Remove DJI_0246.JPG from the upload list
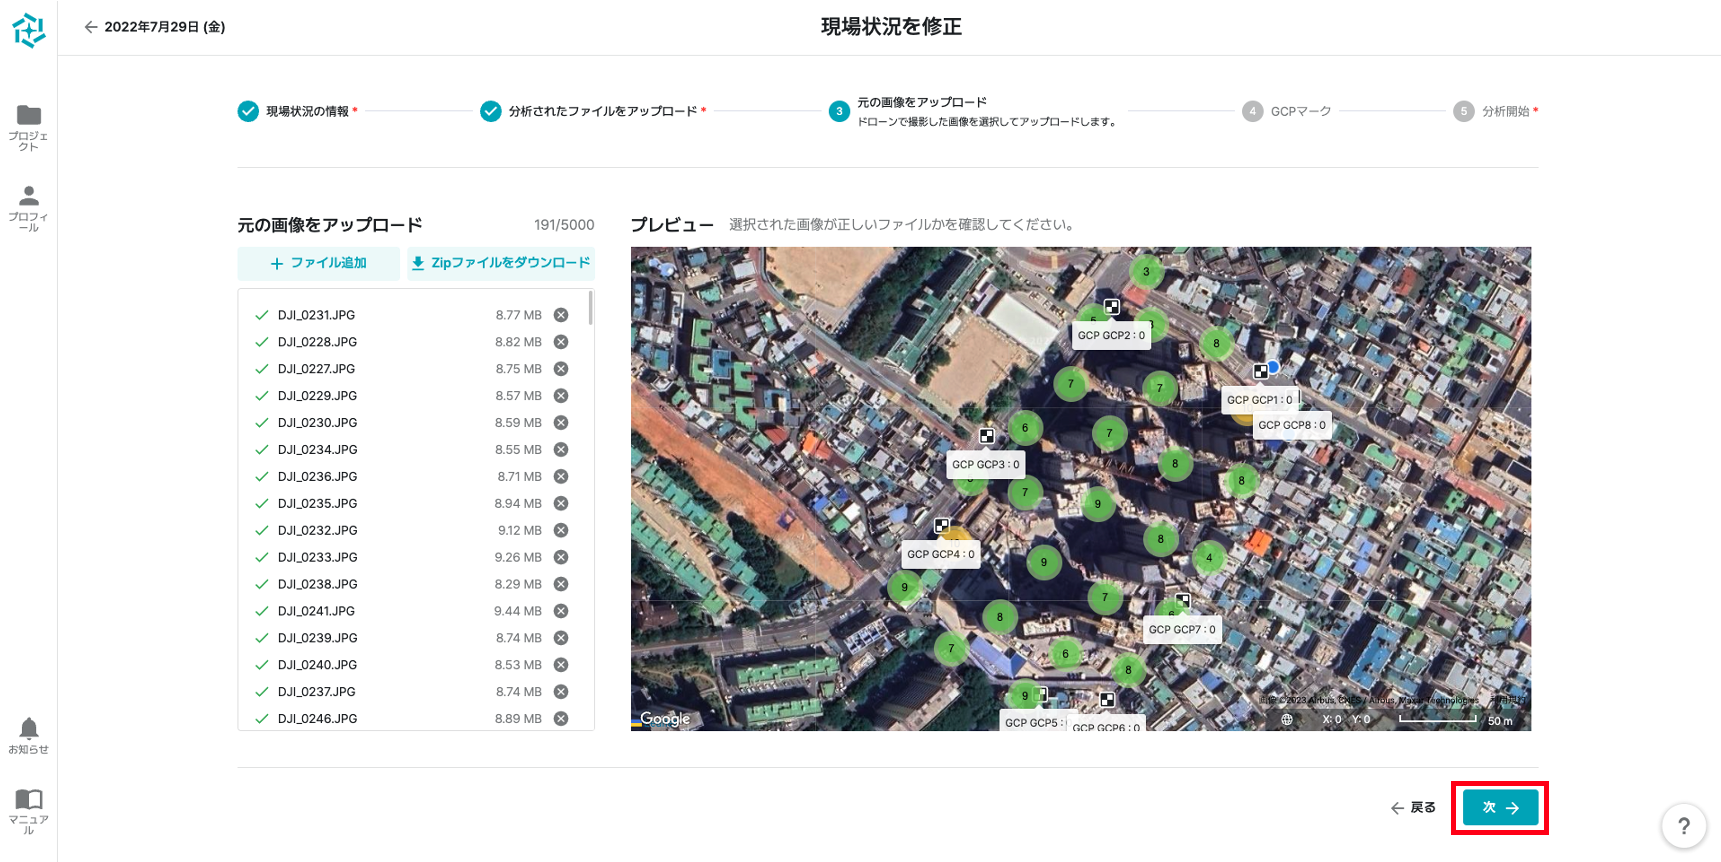1721x862 pixels. tap(561, 719)
